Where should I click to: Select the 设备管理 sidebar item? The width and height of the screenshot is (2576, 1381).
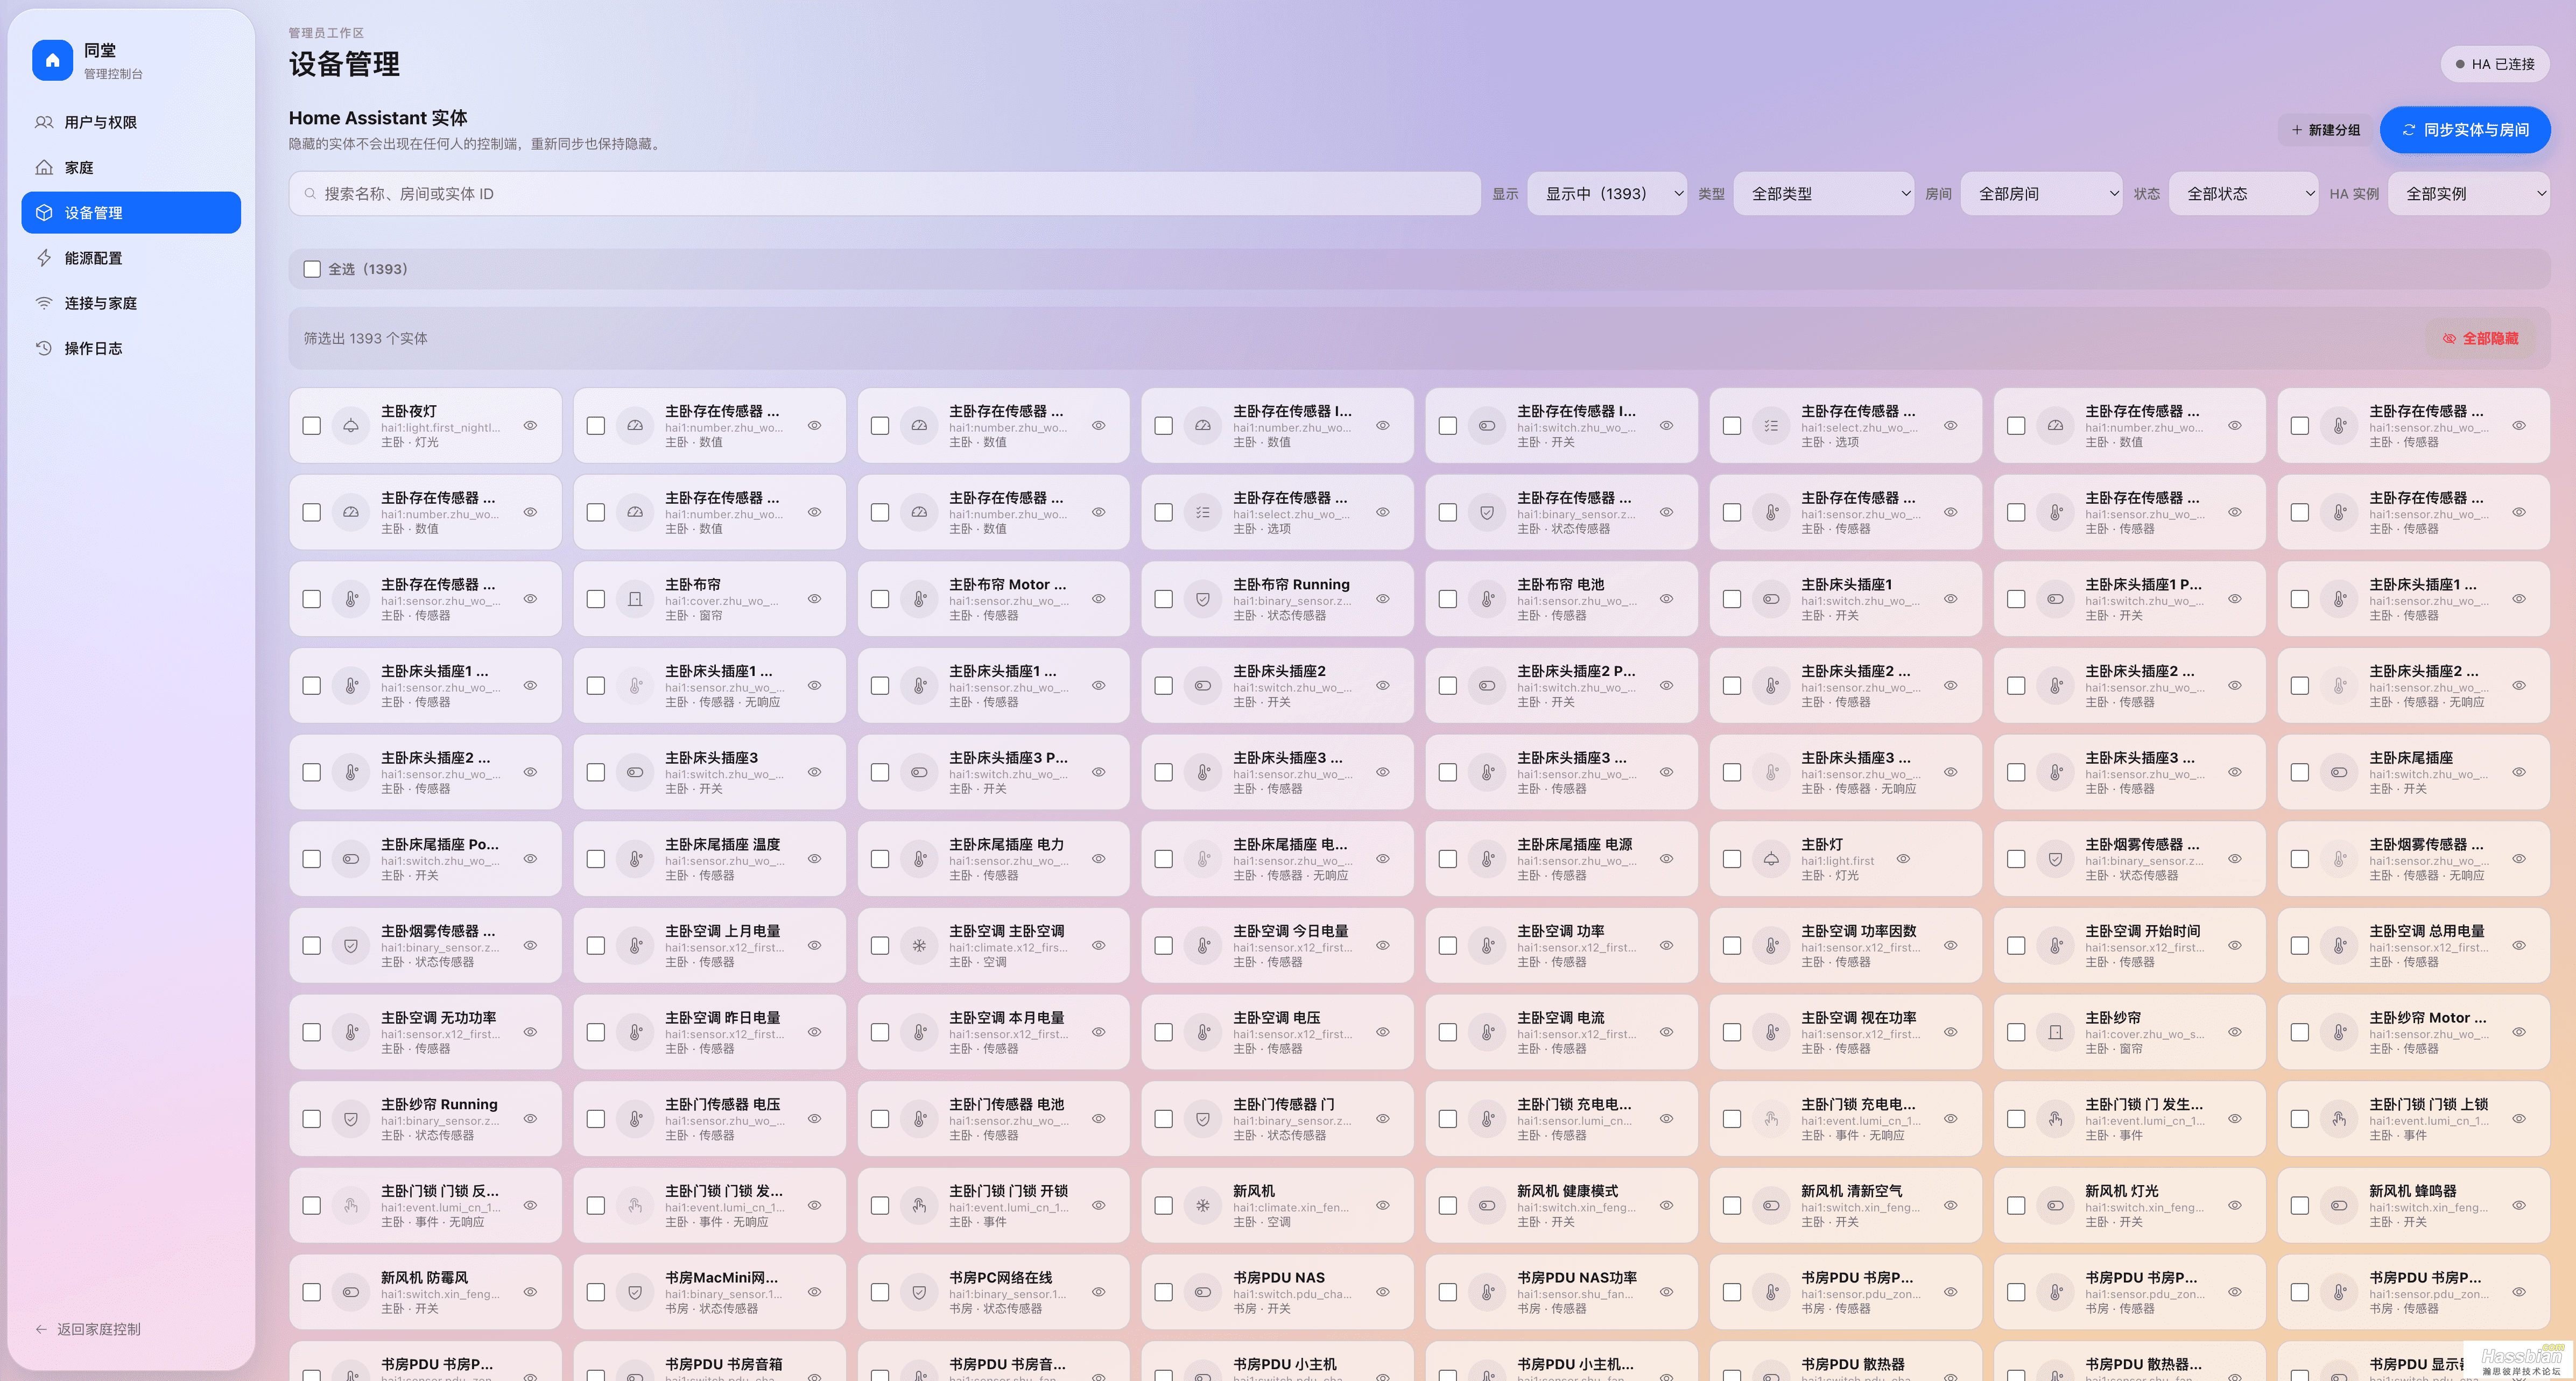tap(131, 213)
